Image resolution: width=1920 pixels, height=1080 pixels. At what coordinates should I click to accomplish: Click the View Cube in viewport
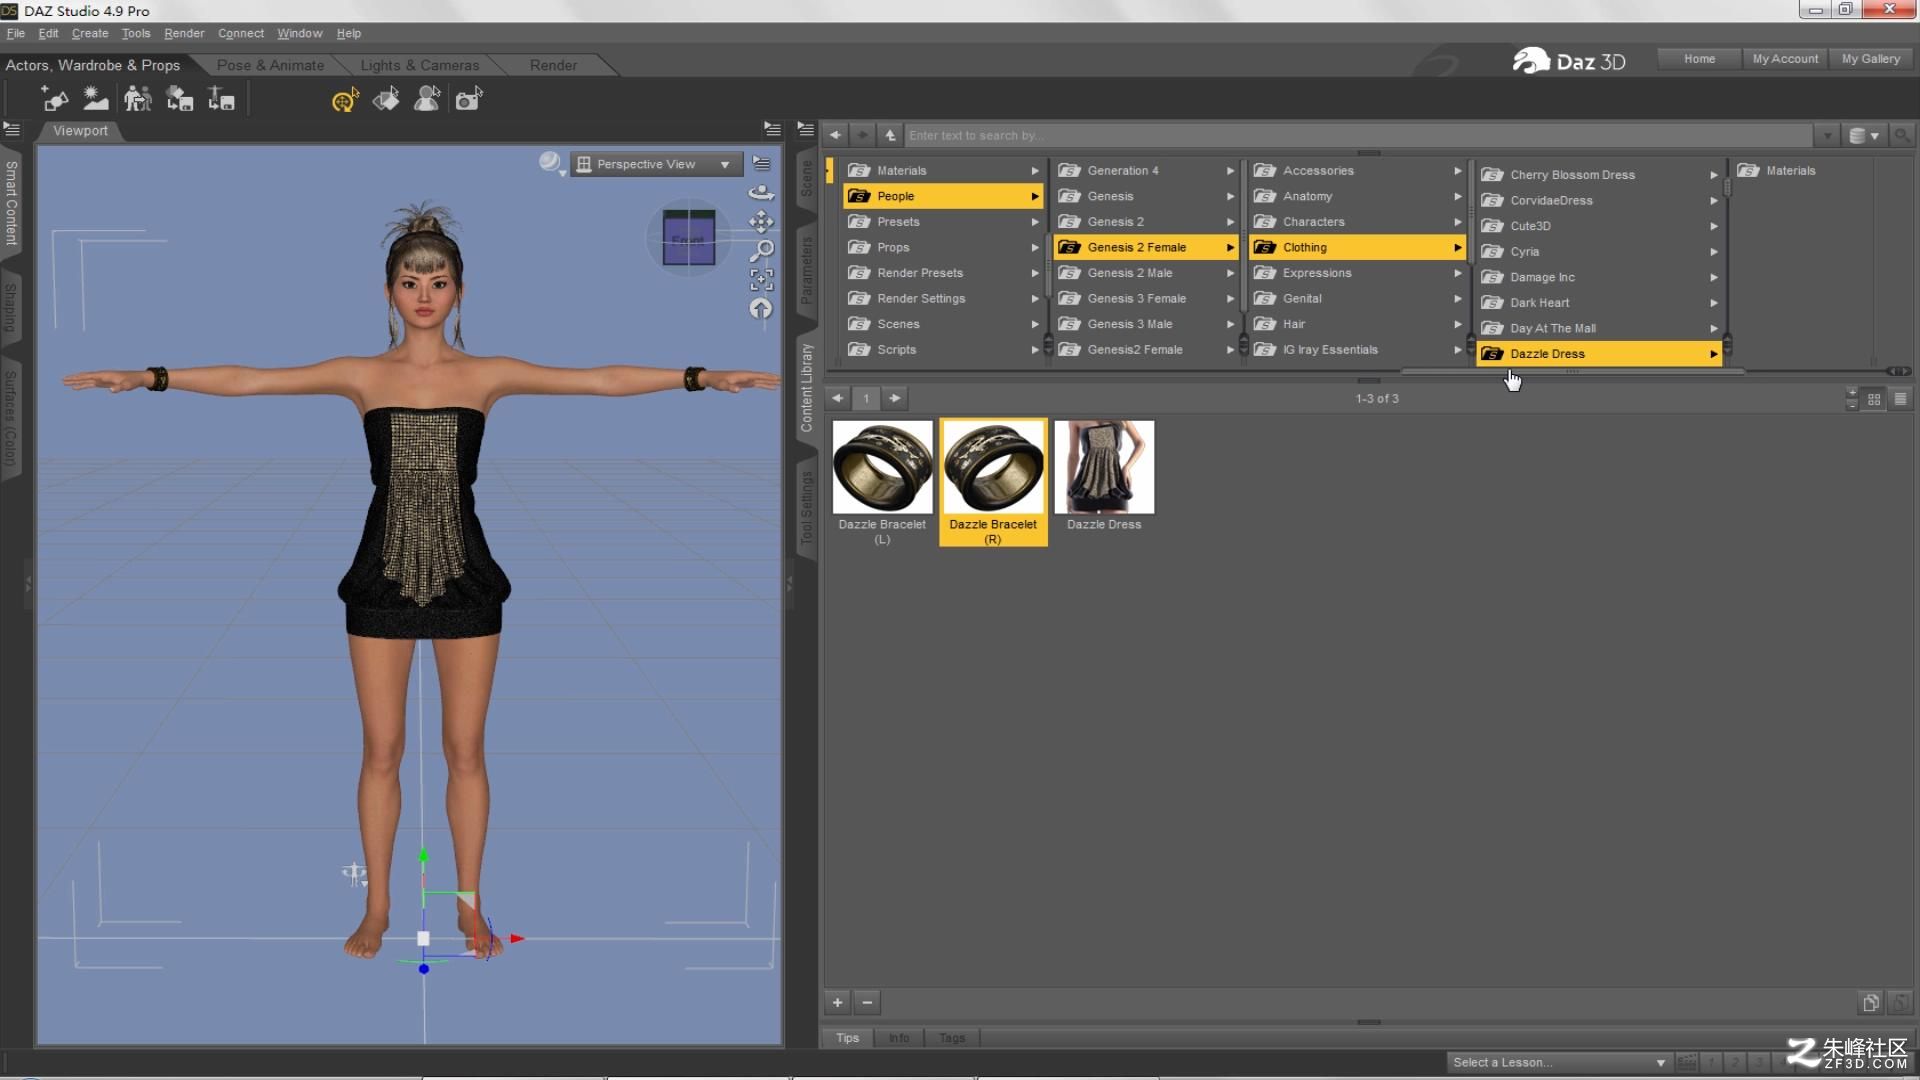pos(689,238)
